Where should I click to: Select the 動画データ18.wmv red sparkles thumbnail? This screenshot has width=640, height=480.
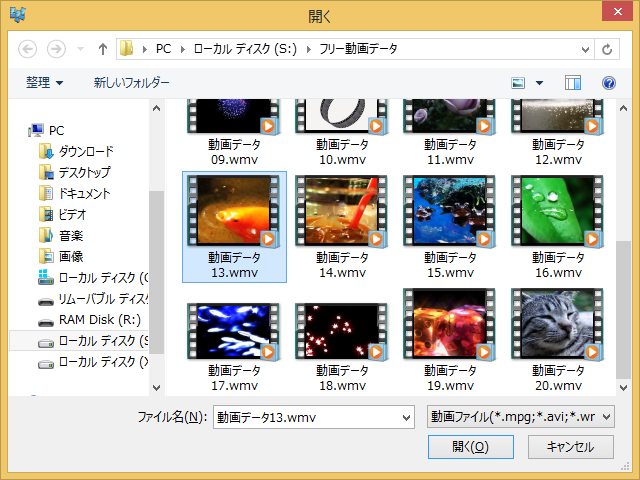pos(341,331)
